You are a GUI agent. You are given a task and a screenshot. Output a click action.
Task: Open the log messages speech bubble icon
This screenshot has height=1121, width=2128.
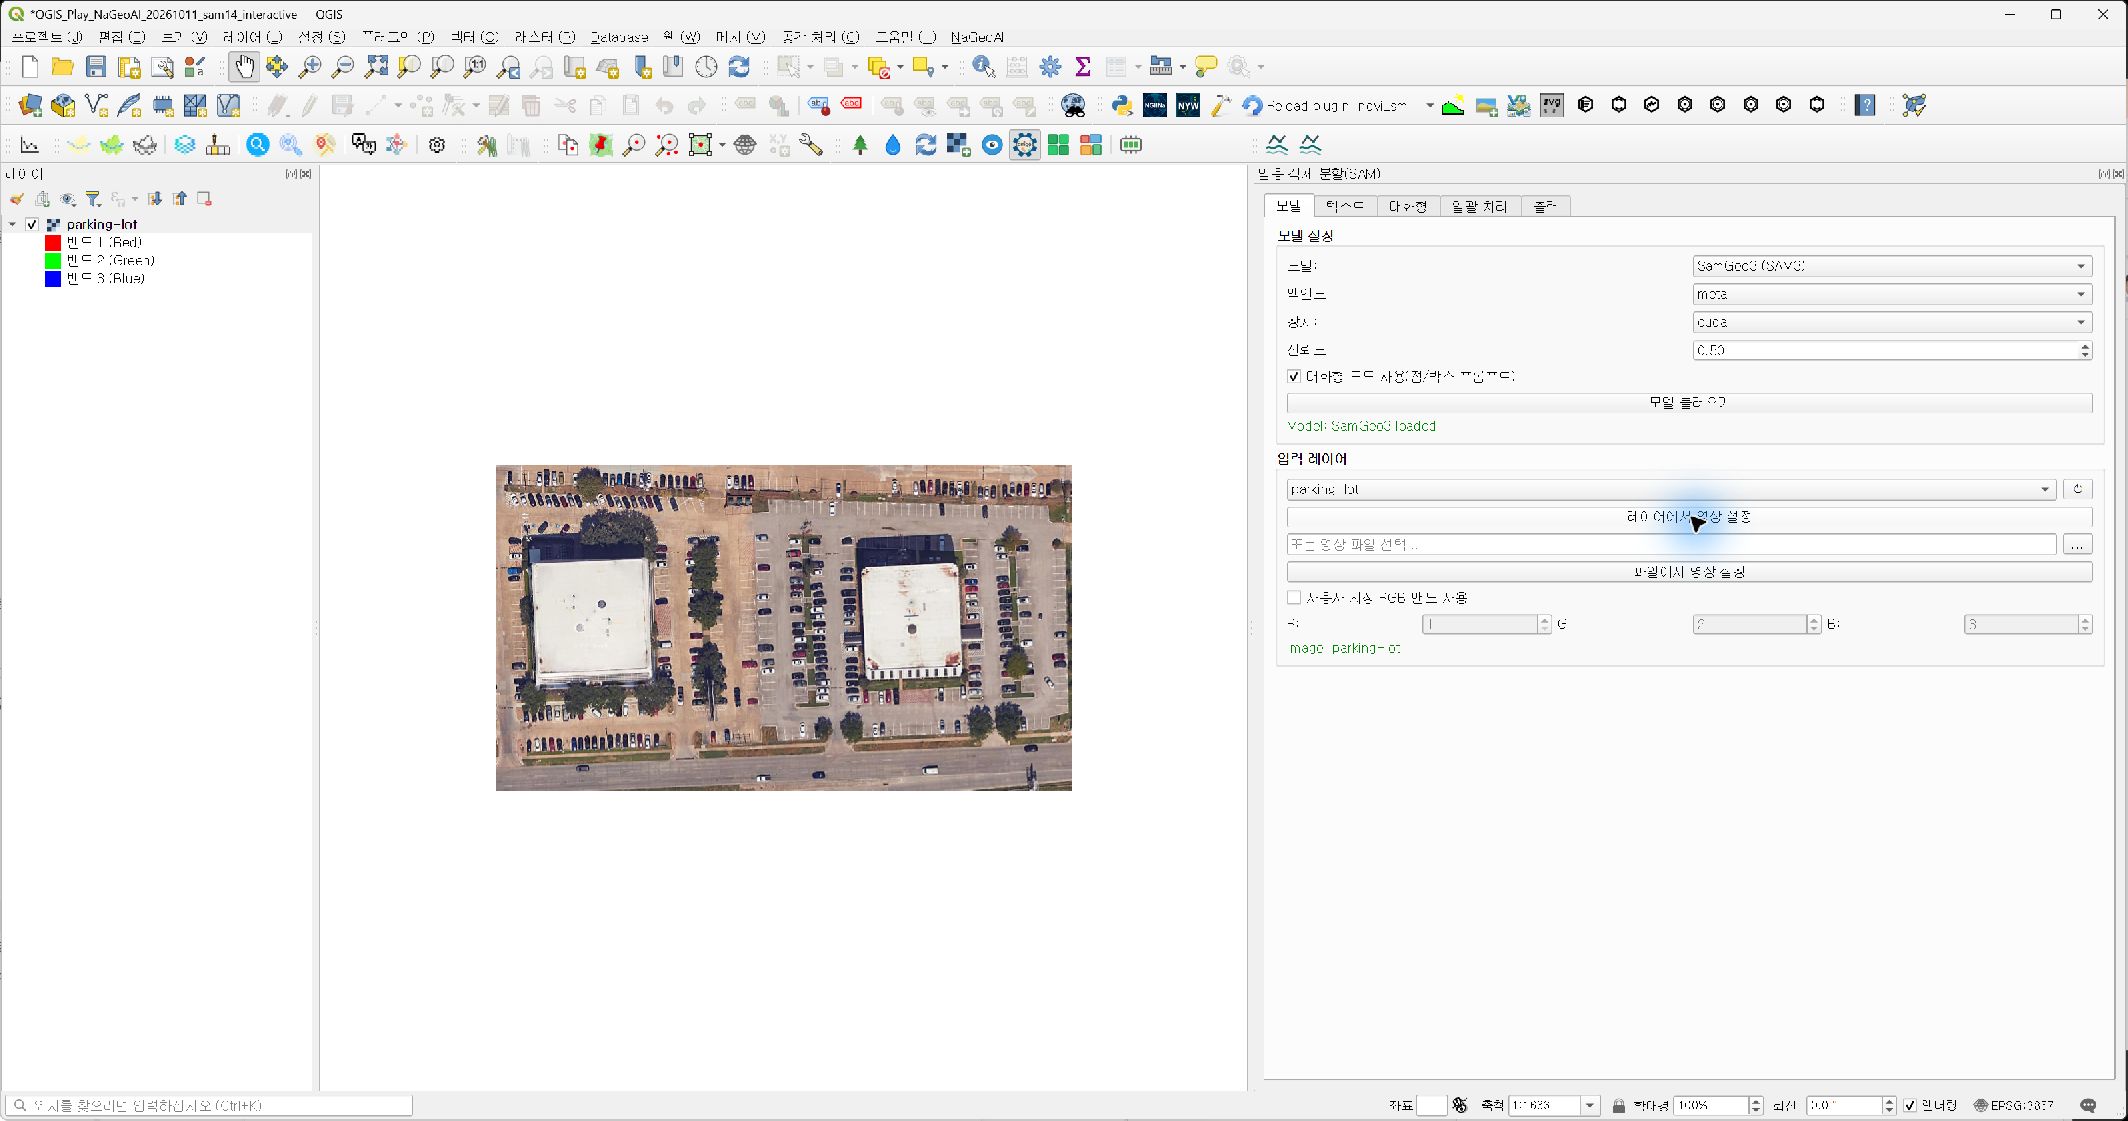[x=2088, y=1105]
